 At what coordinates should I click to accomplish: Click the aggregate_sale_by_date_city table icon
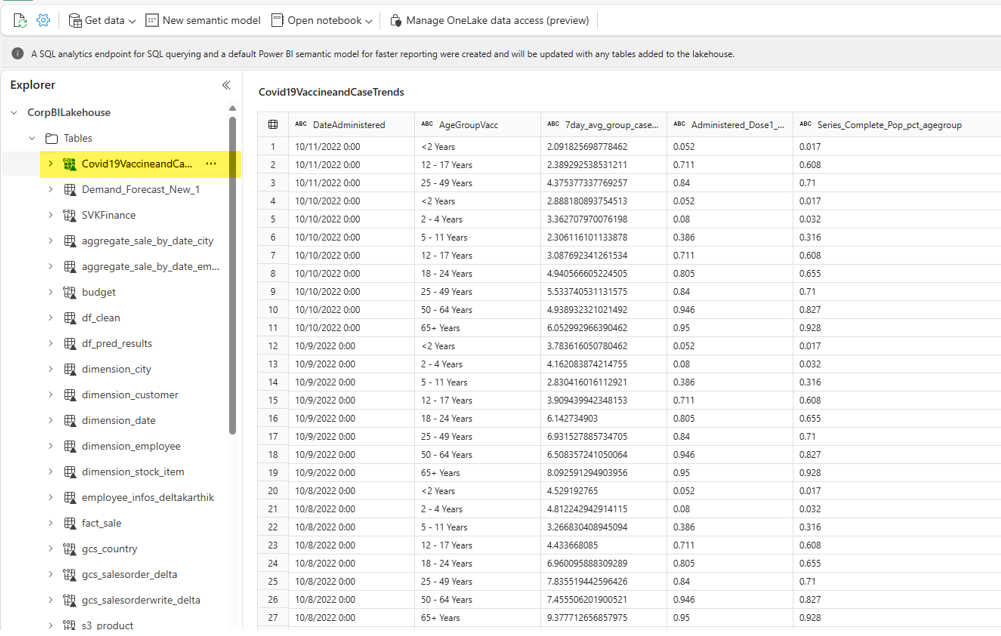point(70,241)
